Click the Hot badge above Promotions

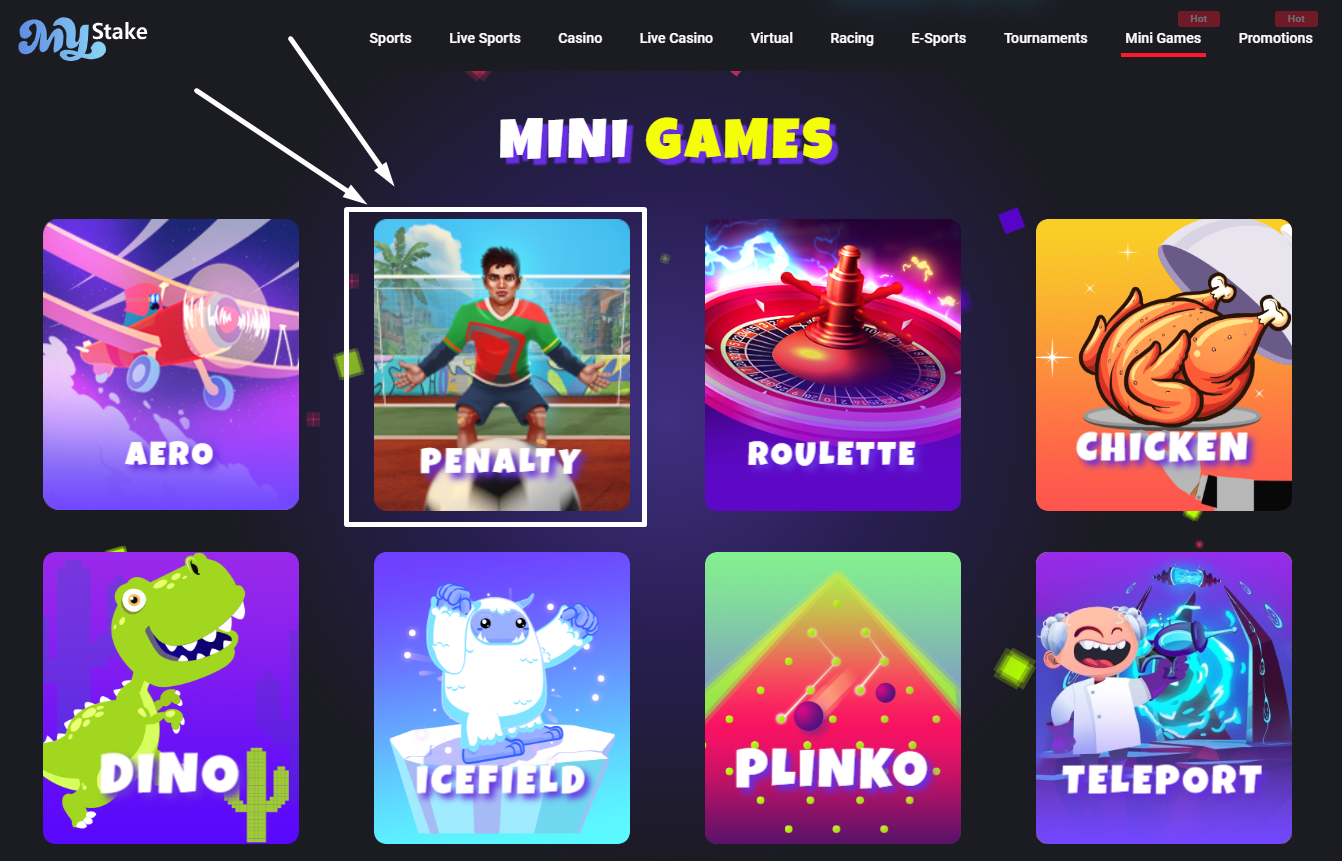[x=1296, y=19]
